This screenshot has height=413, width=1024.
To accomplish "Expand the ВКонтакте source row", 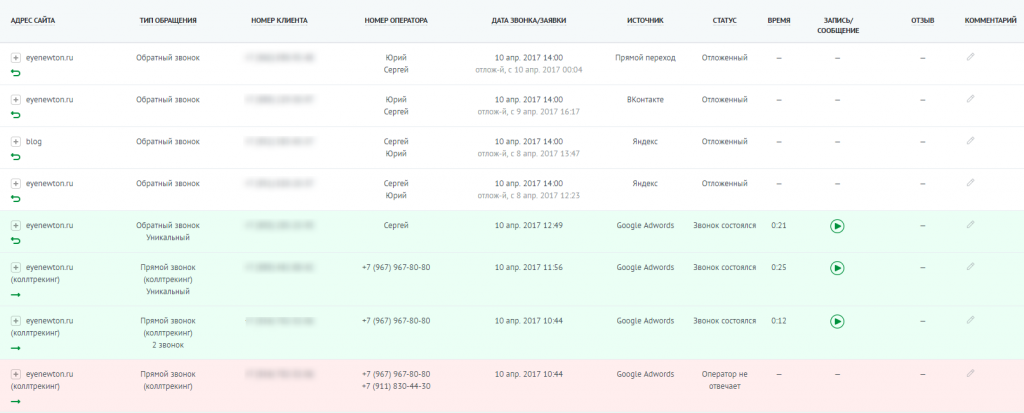I will 16,100.
